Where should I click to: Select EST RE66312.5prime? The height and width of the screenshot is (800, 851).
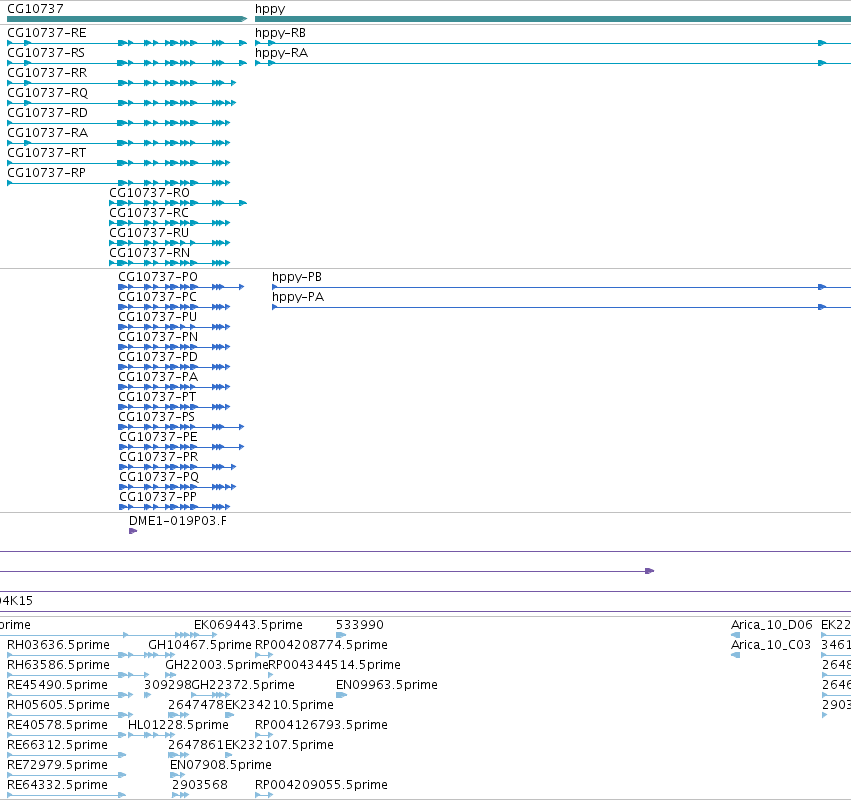57,745
